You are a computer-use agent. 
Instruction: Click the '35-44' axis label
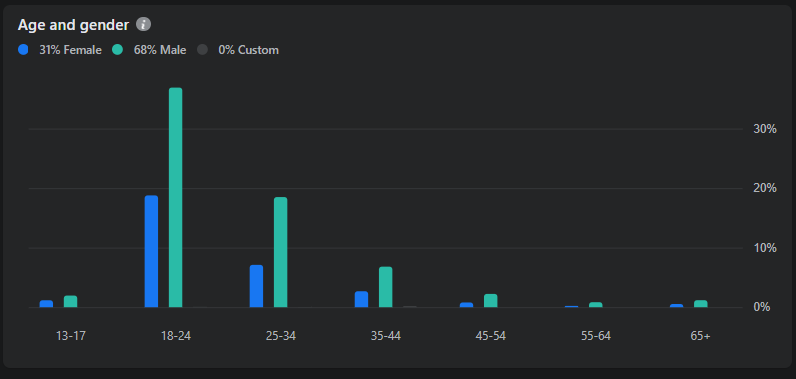point(386,336)
